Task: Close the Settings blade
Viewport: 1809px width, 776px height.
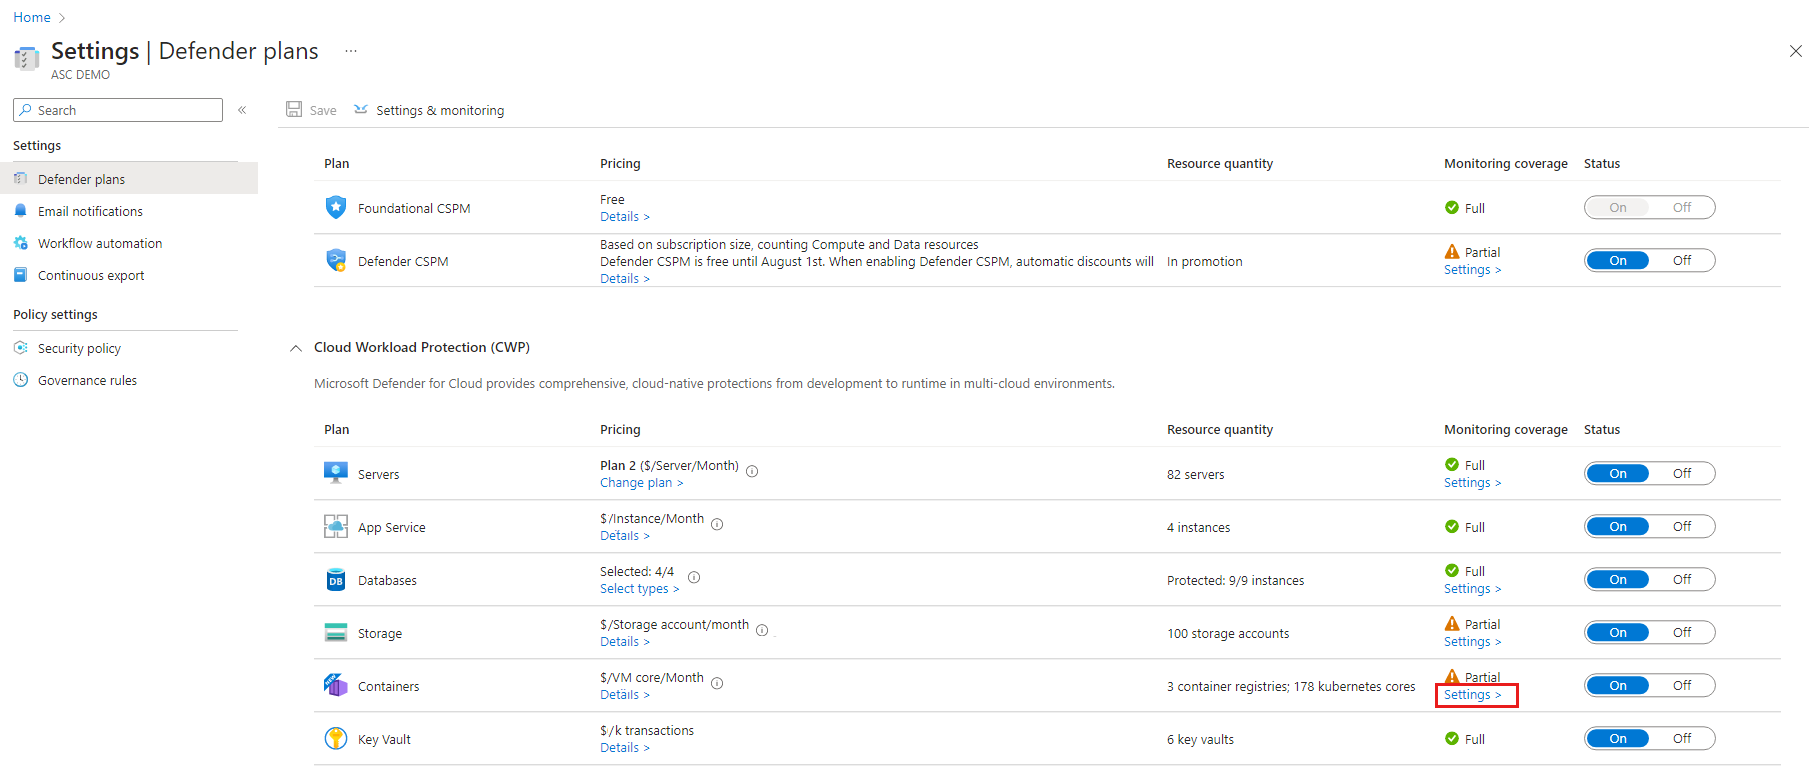Action: (1795, 51)
